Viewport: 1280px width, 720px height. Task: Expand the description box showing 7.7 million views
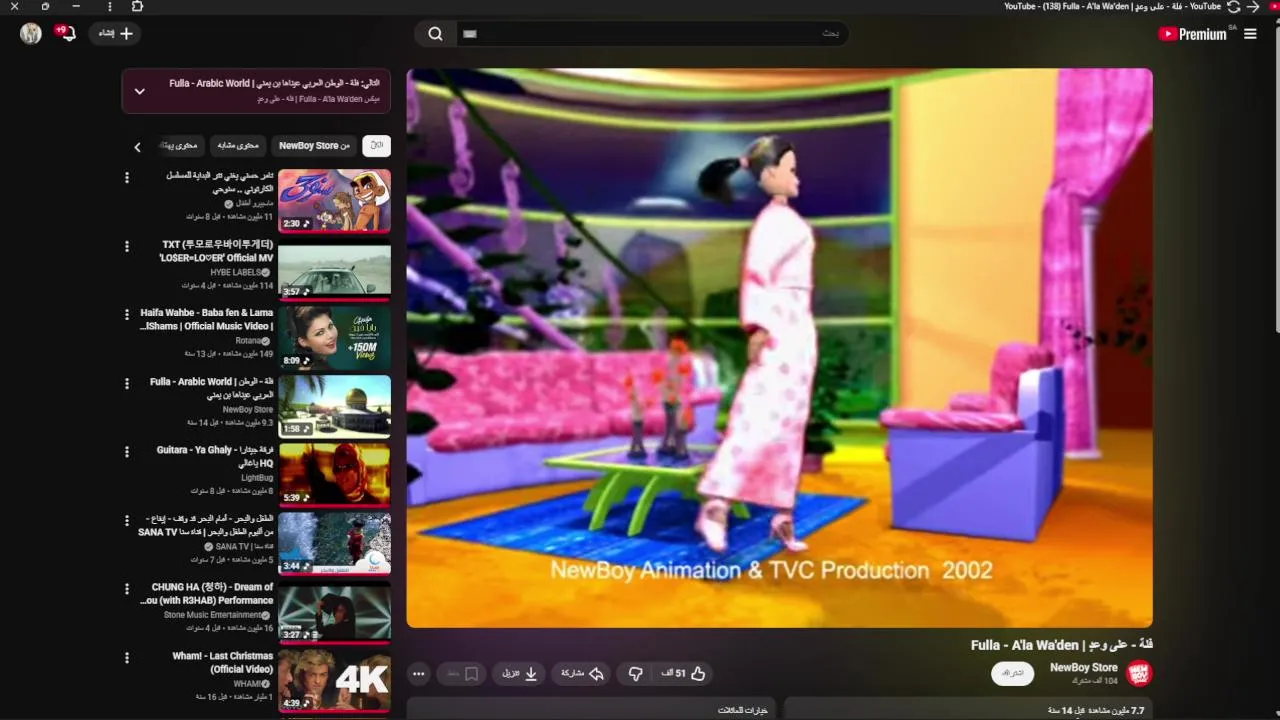(x=968, y=710)
